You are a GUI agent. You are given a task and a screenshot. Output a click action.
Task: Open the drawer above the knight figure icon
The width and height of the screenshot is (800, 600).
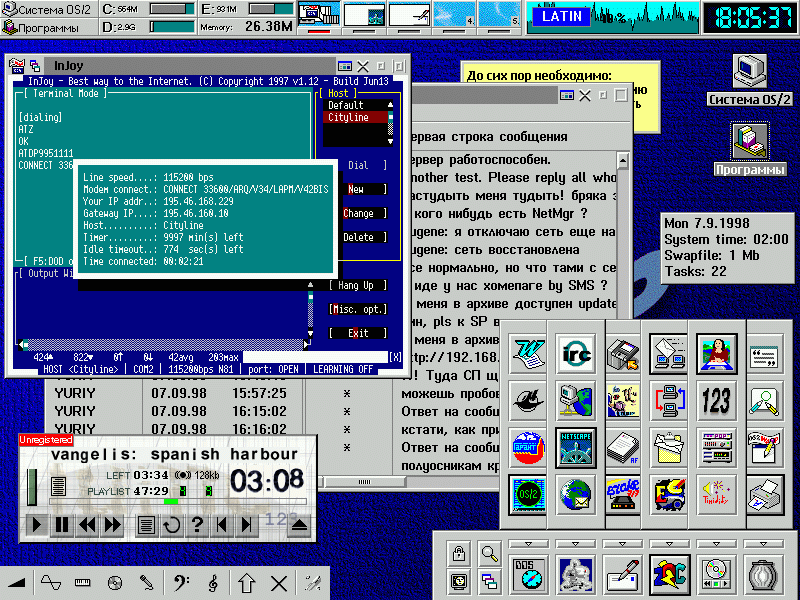tap(576, 544)
